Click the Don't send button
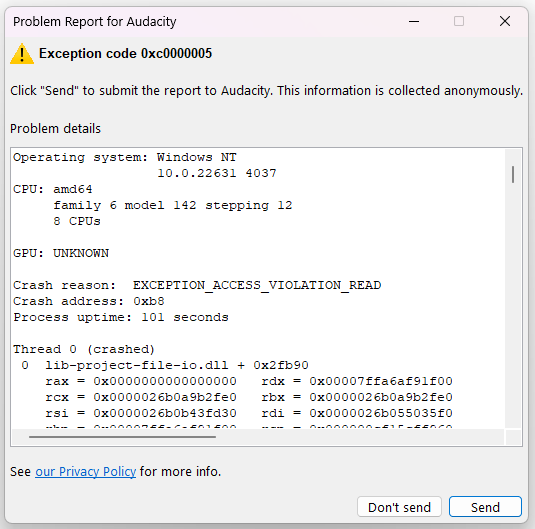The height and width of the screenshot is (529, 535). click(399, 507)
